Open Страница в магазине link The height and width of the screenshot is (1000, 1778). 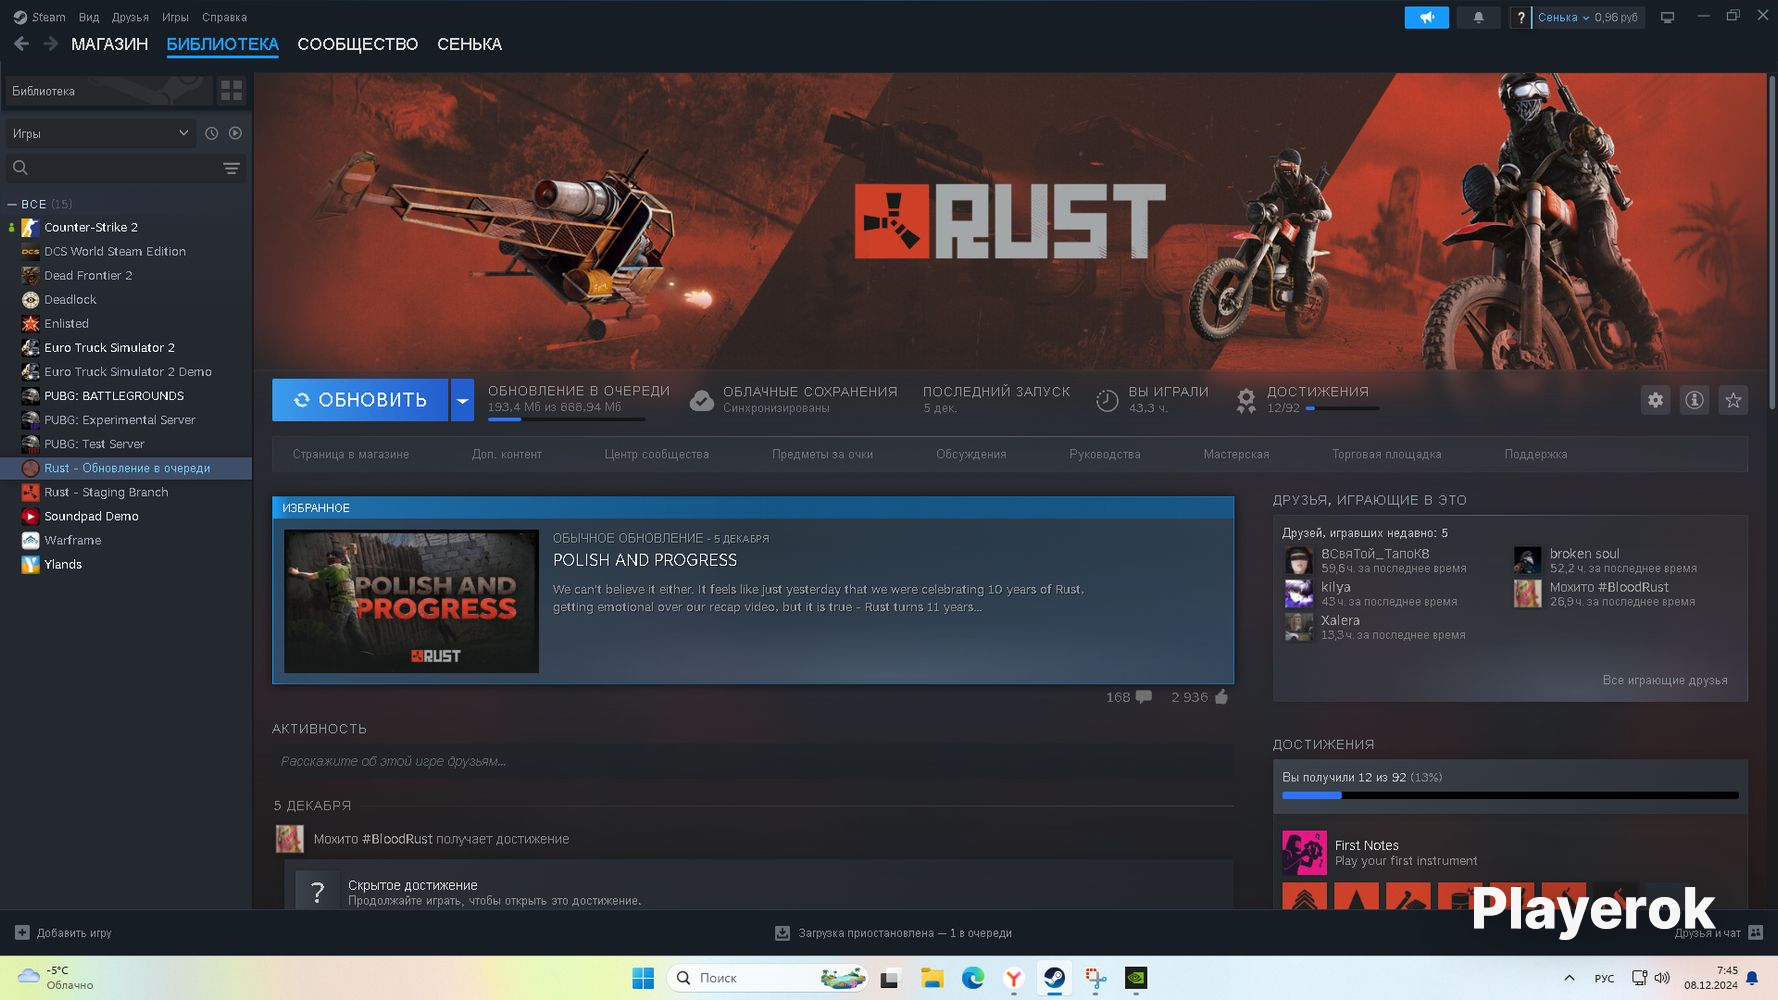(351, 454)
